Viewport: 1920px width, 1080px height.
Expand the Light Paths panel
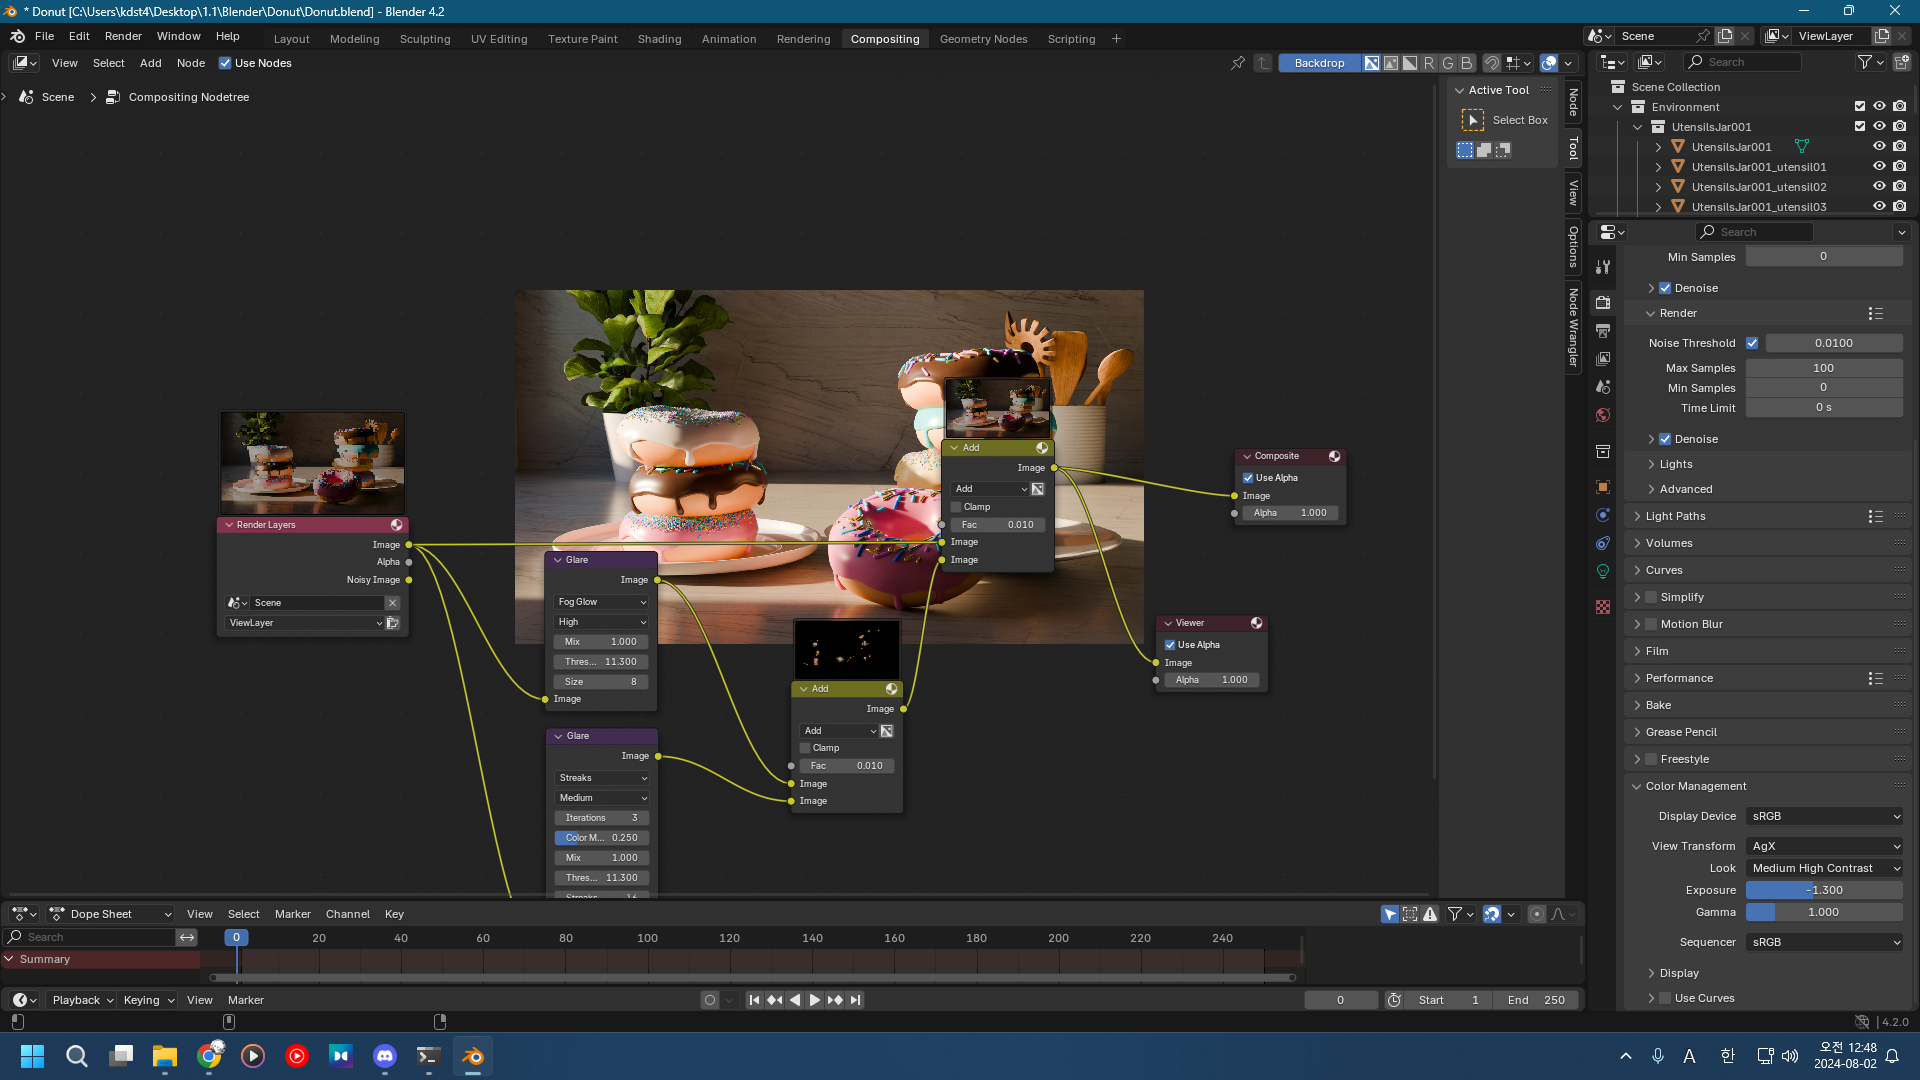click(x=1675, y=516)
